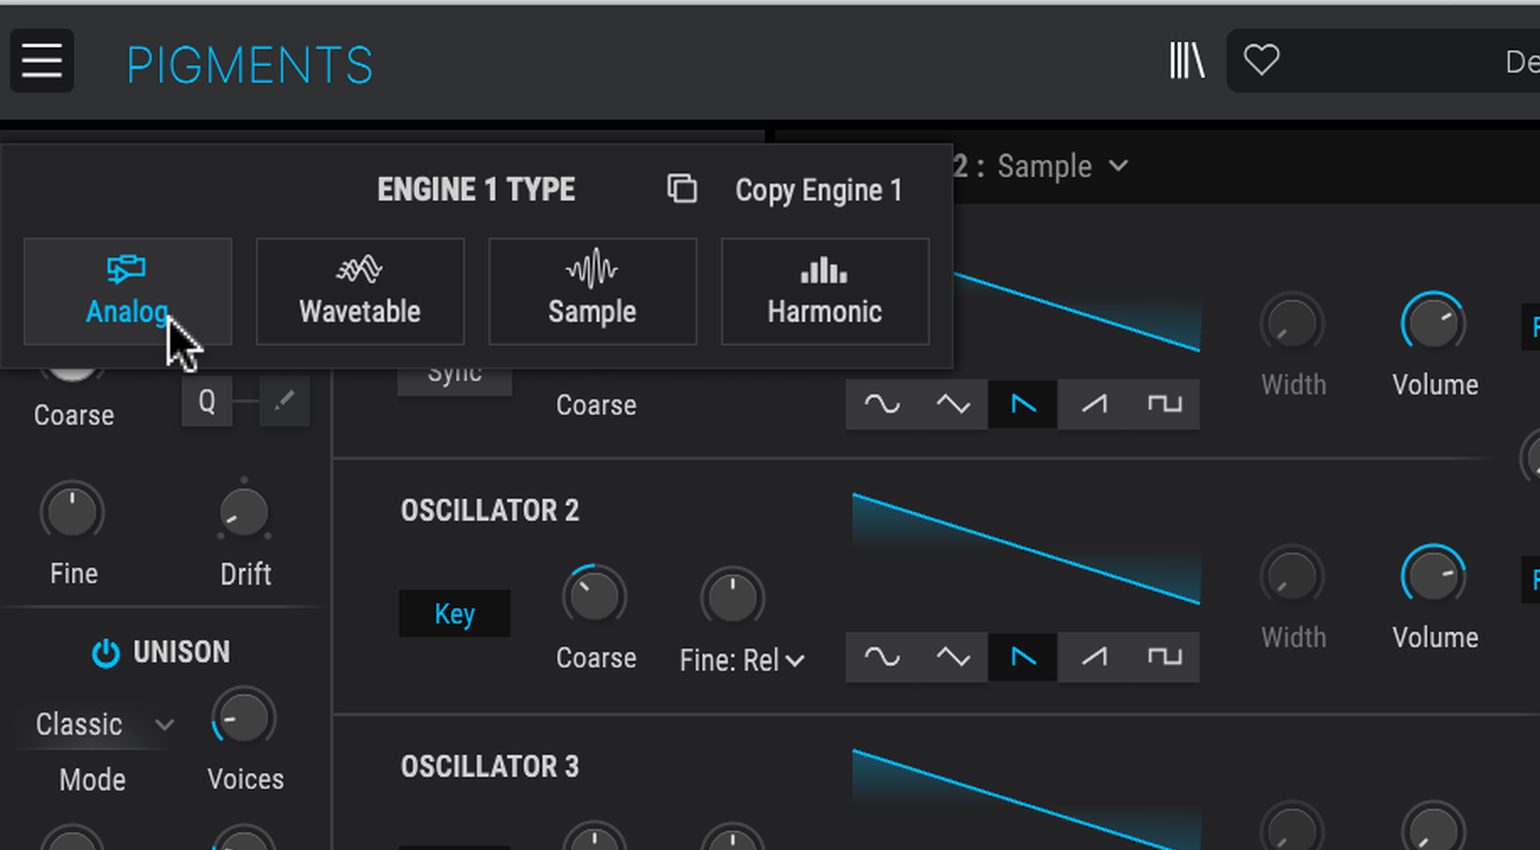Click the Copy Engine 1 icon
The height and width of the screenshot is (850, 1540).
tap(682, 189)
